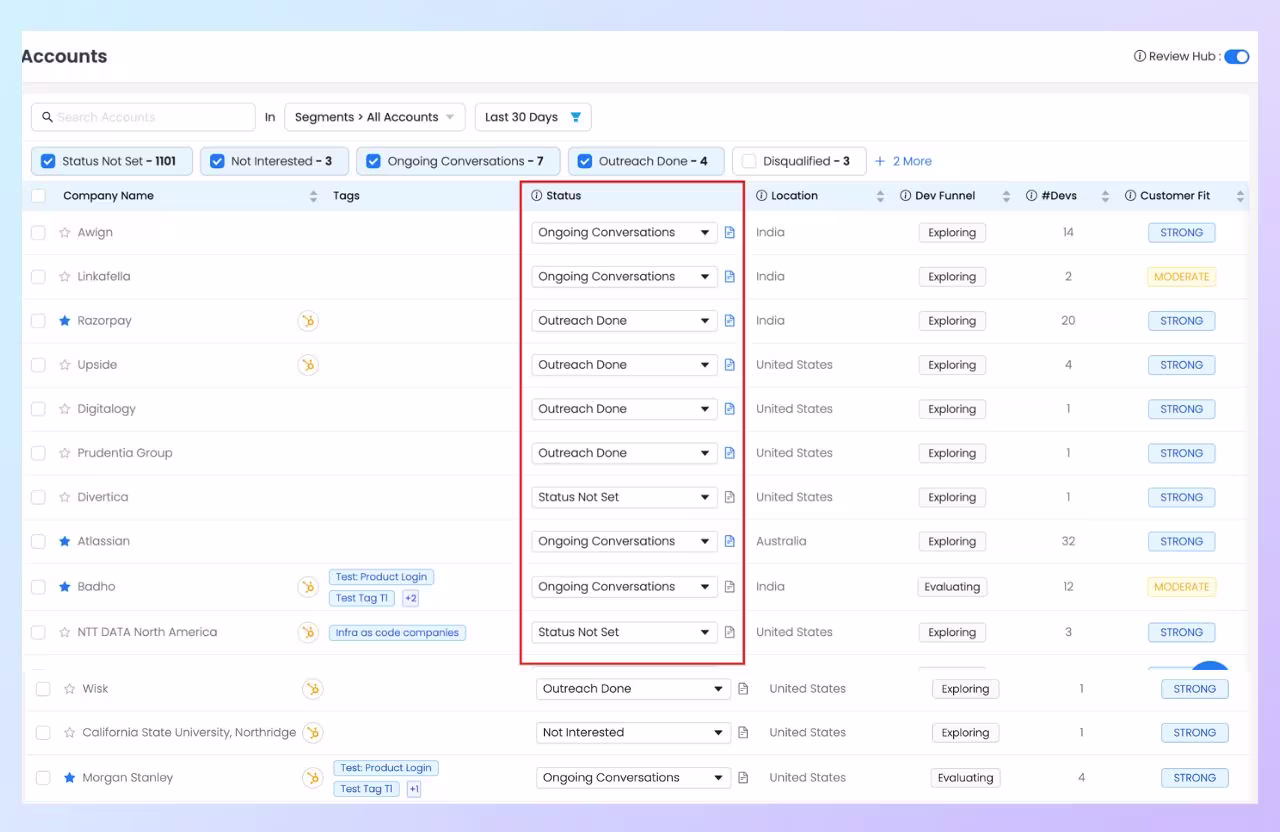
Task: Sort by Dev Funnel column
Action: point(1006,197)
